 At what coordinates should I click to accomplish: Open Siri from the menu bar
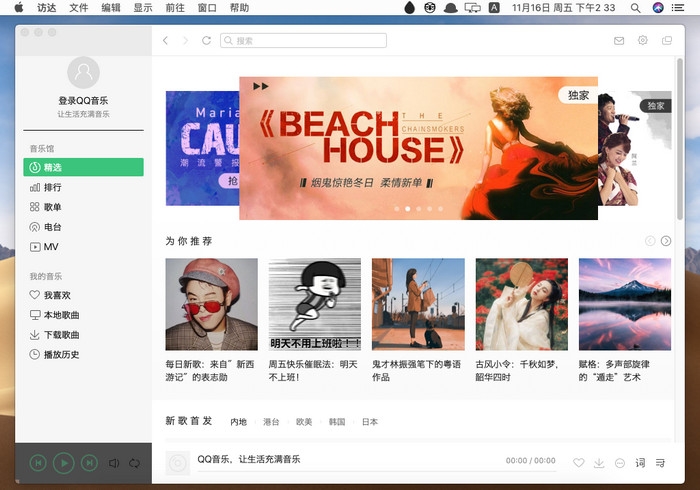658,8
